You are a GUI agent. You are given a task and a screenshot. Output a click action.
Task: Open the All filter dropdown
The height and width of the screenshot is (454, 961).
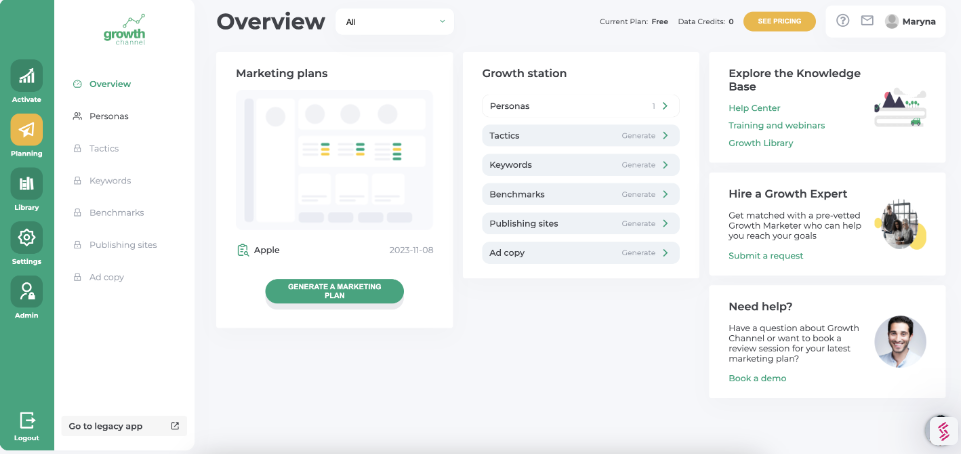coord(395,21)
